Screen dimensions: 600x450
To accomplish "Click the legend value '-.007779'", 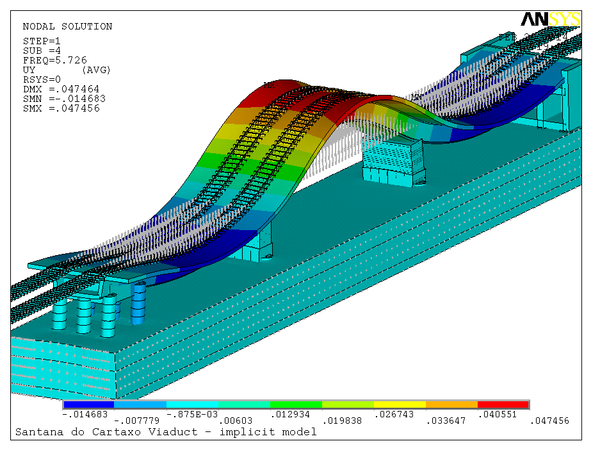I will [137, 421].
